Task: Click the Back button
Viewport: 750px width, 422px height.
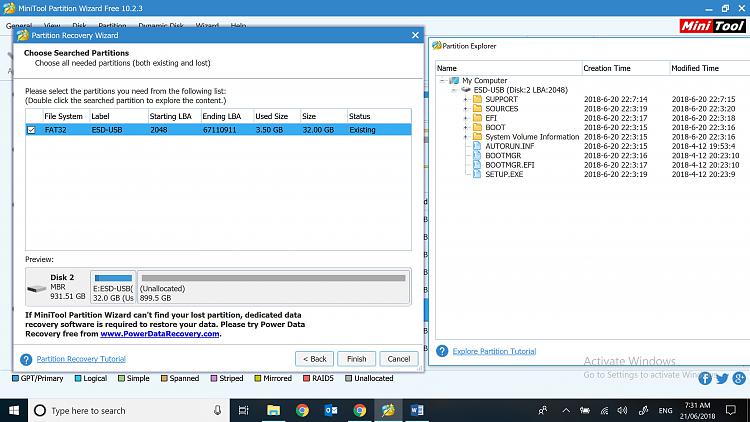Action: 314,359
